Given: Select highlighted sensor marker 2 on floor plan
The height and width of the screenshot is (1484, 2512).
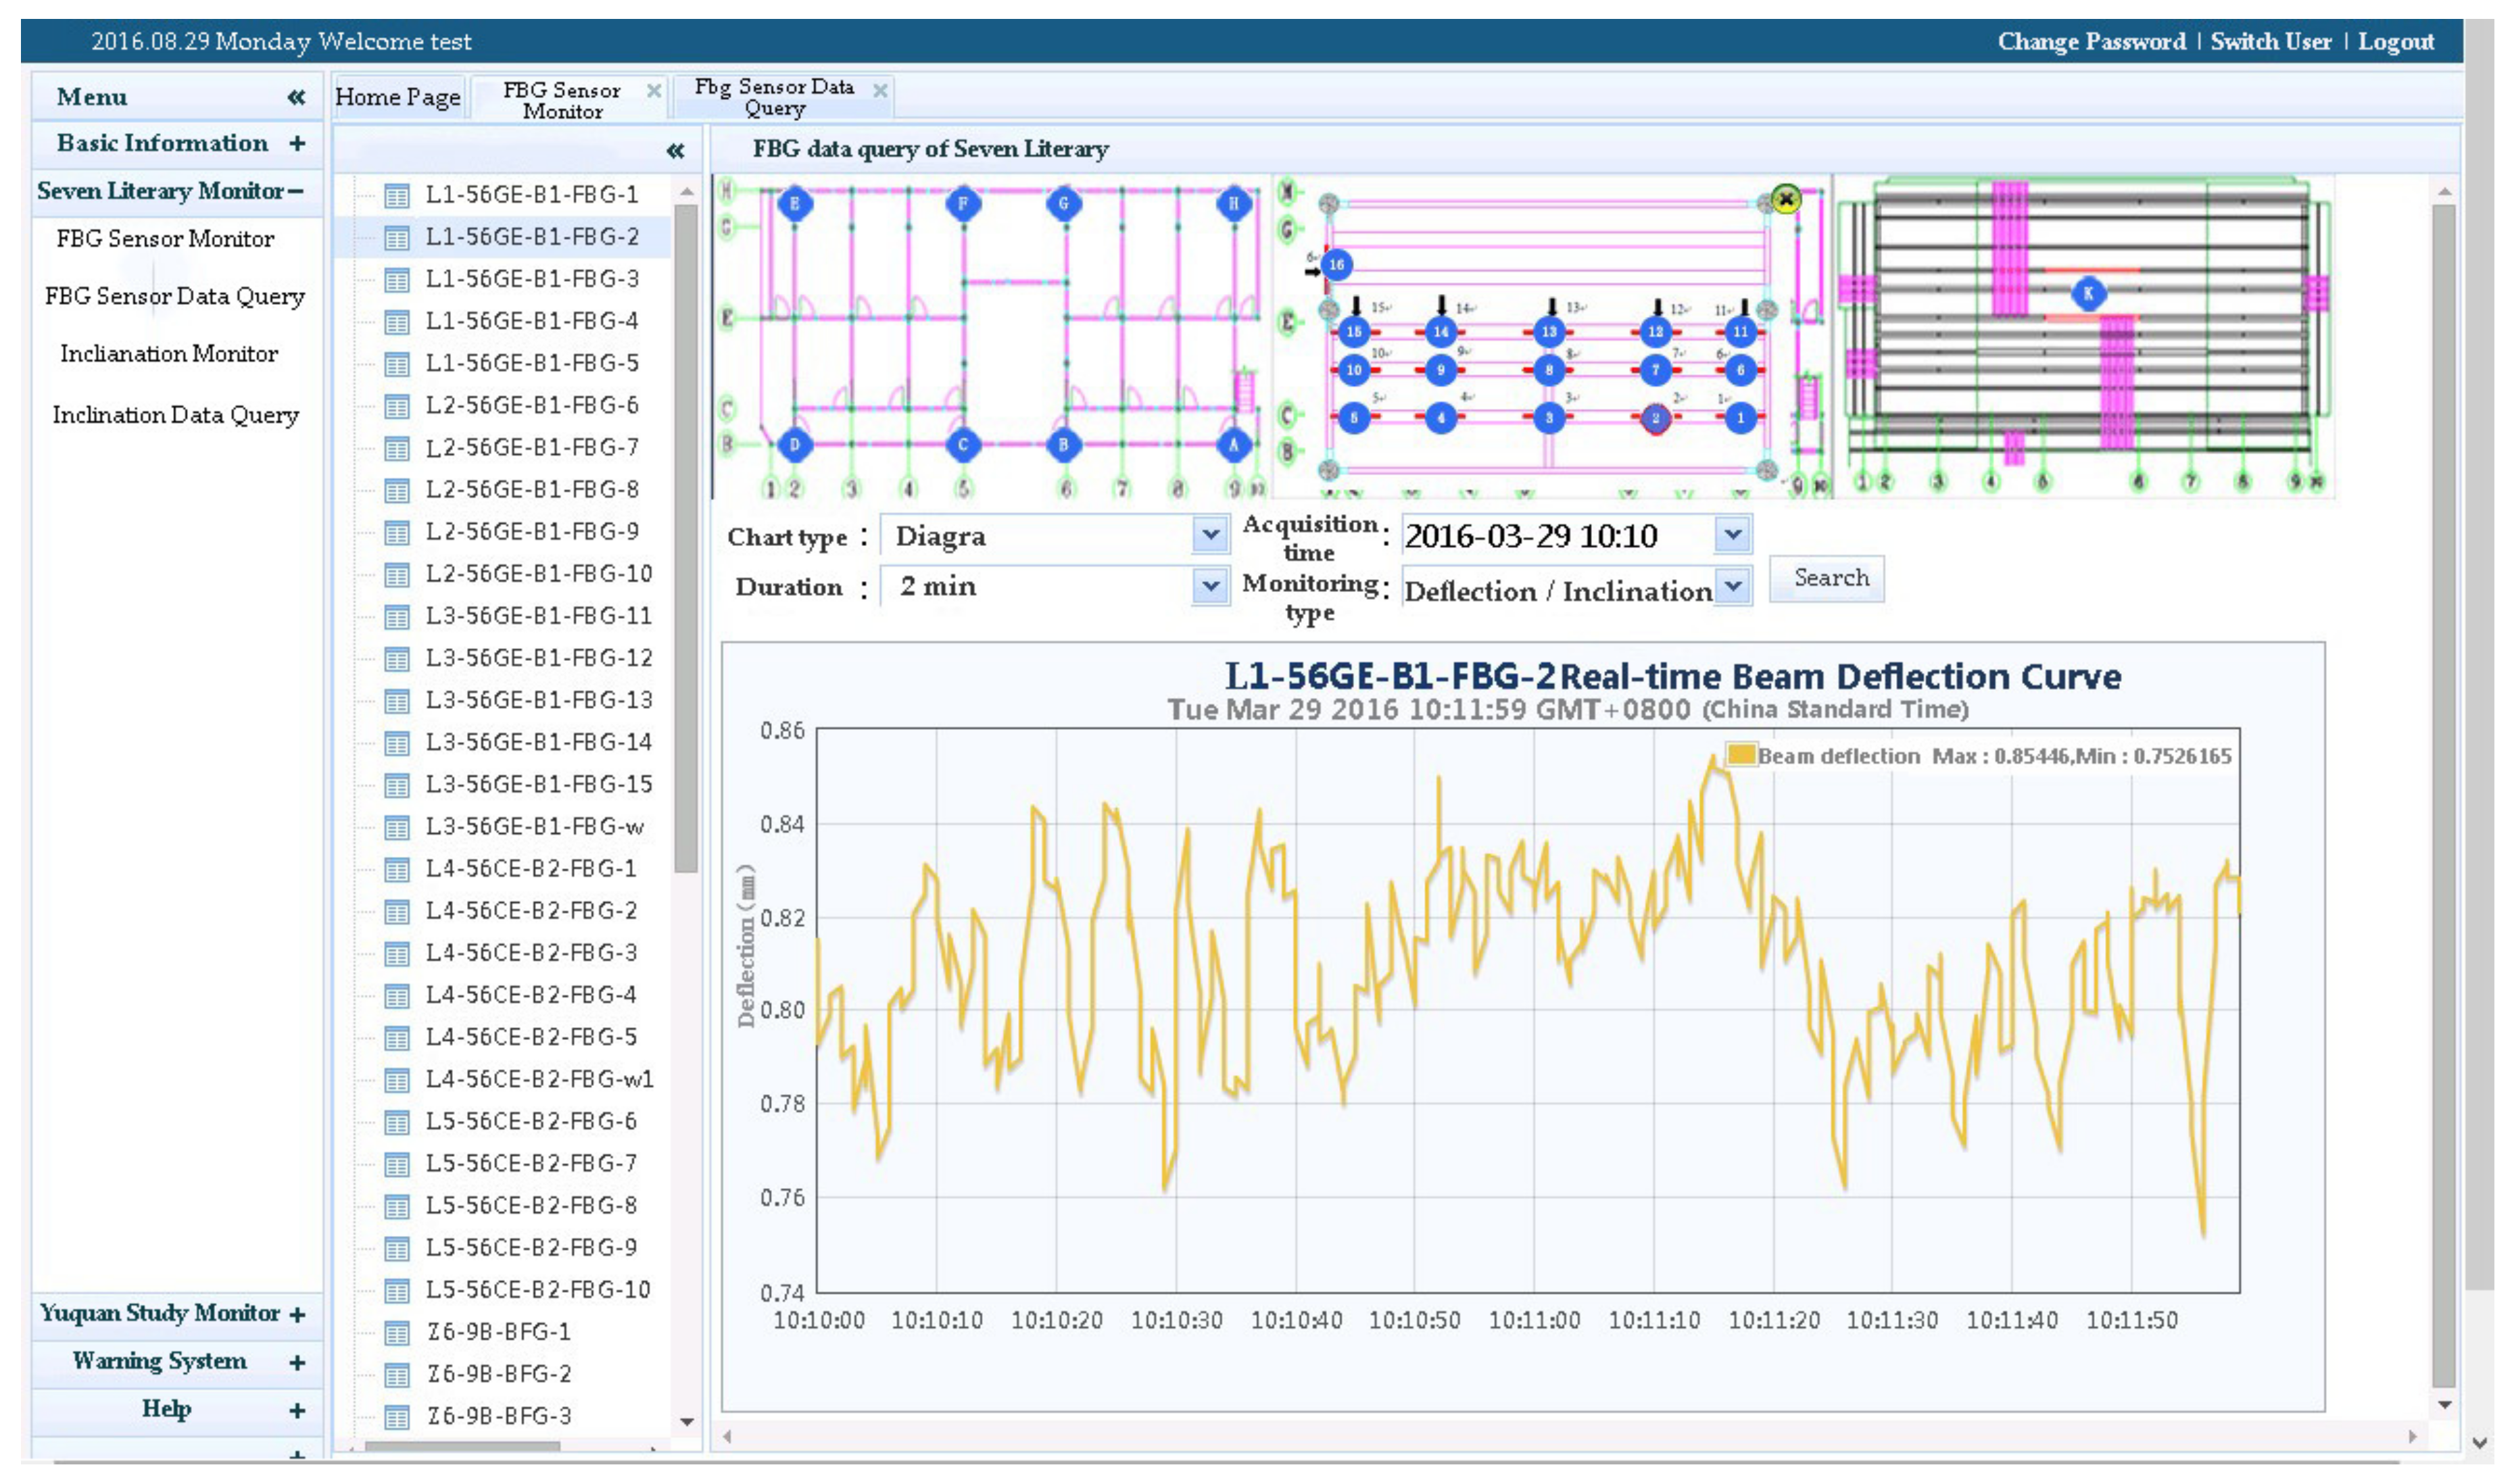Looking at the screenshot, I should (1655, 418).
